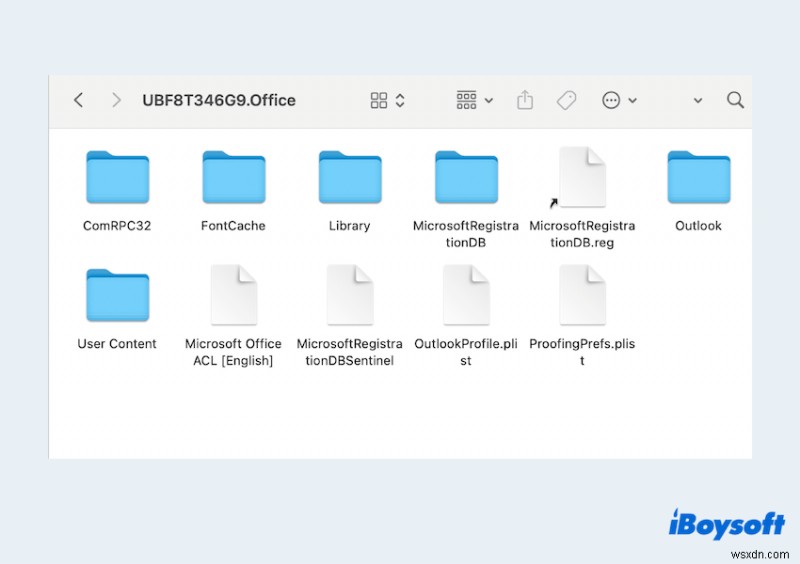The image size is (800, 564).
Task: Click the FontCache name label
Action: click(x=233, y=226)
